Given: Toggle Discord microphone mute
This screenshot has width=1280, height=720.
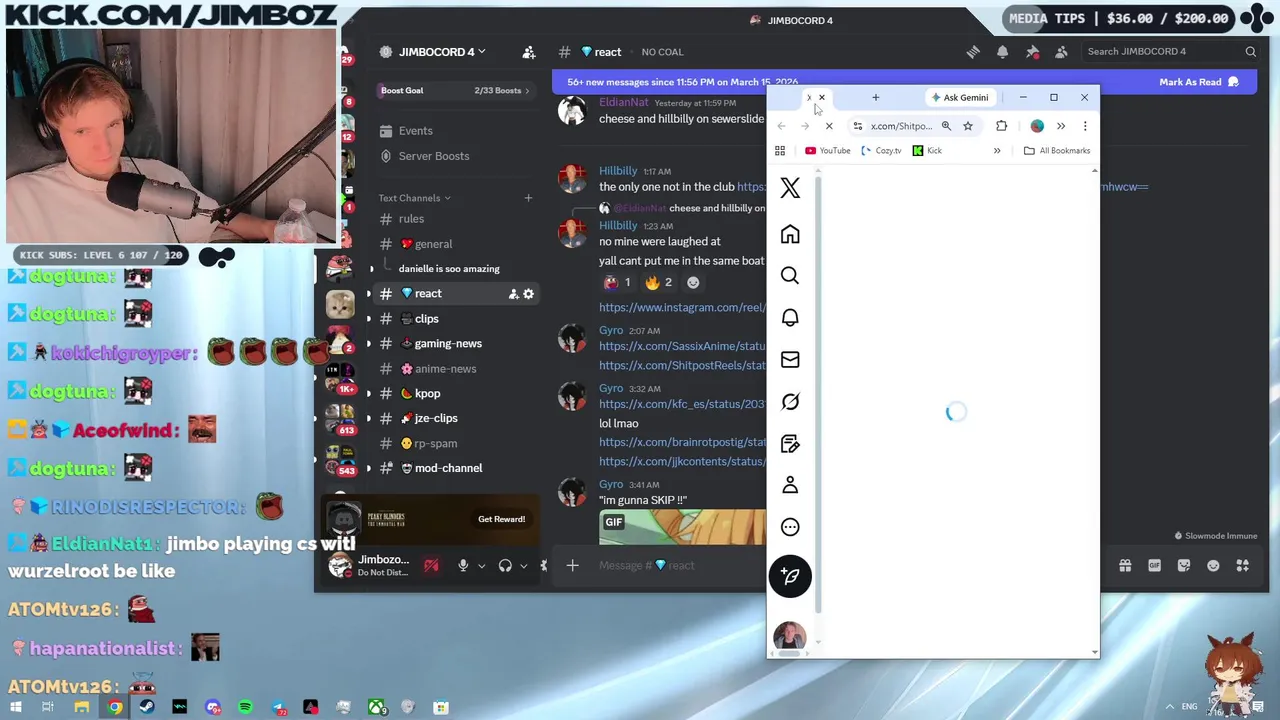Looking at the screenshot, I should (463, 566).
